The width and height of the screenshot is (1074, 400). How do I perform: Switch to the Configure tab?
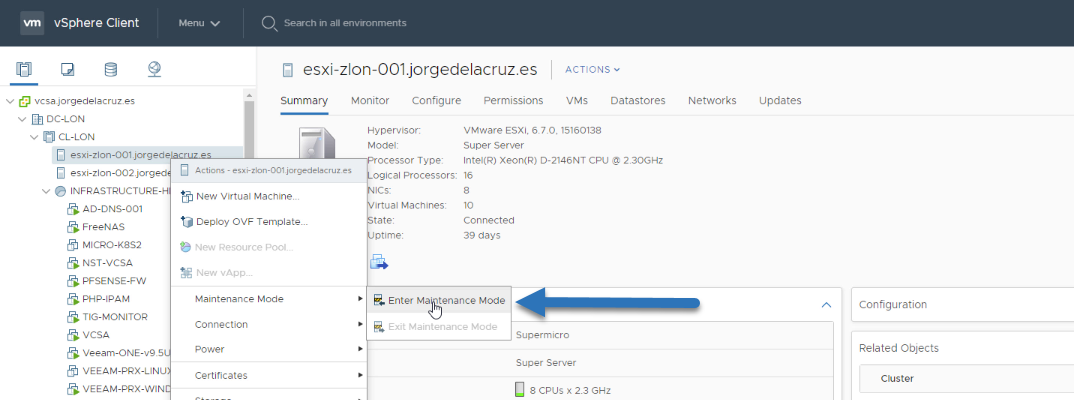tap(436, 101)
